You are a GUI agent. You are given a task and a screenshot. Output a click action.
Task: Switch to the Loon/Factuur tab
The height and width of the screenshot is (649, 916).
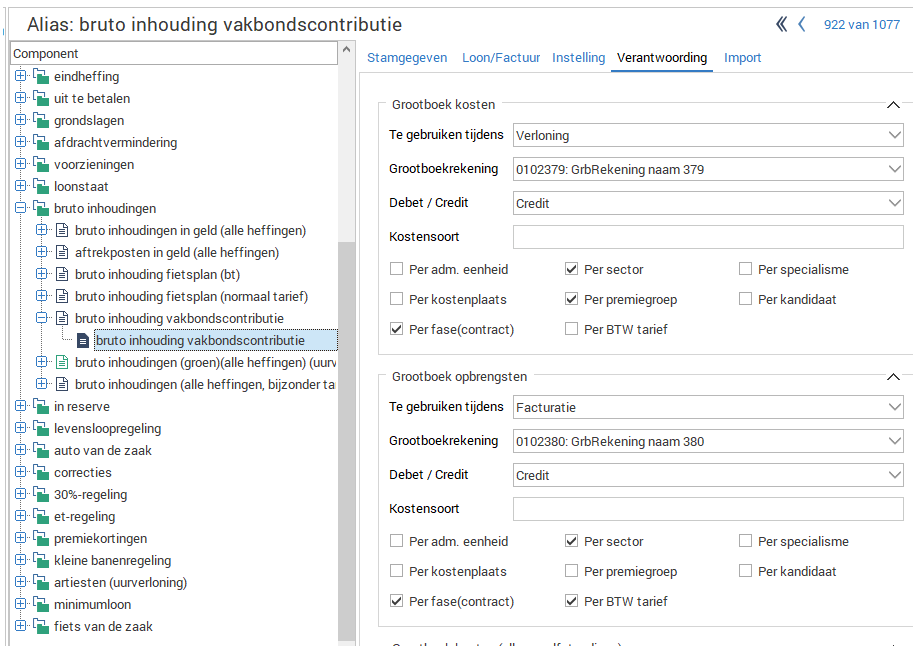click(500, 58)
